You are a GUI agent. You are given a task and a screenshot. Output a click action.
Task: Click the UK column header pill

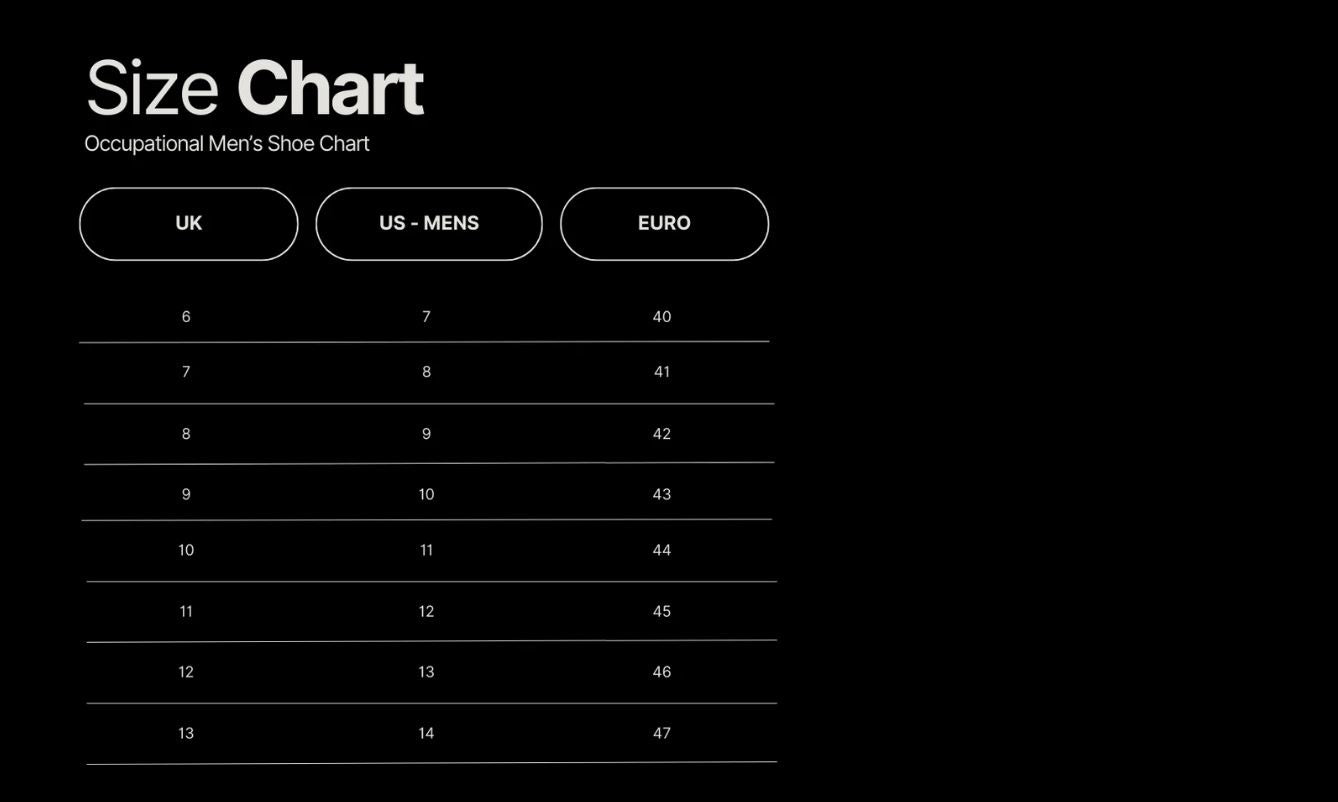pos(189,224)
